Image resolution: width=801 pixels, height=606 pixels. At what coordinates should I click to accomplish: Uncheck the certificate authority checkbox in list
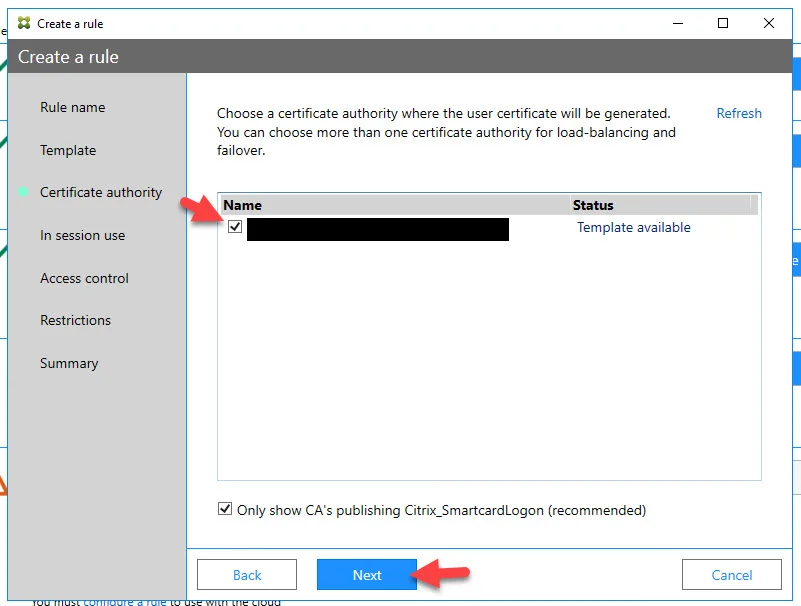[235, 226]
